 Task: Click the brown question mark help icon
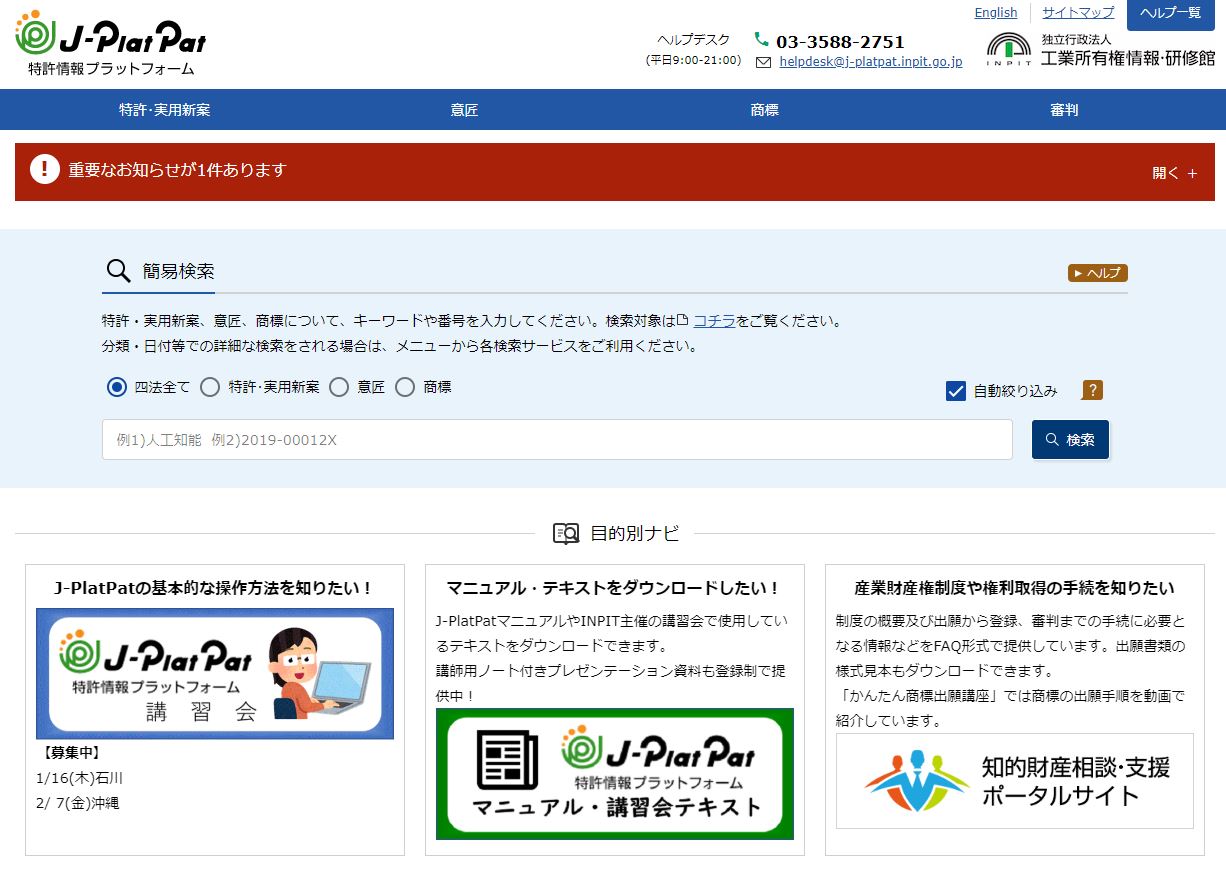pos(1092,390)
